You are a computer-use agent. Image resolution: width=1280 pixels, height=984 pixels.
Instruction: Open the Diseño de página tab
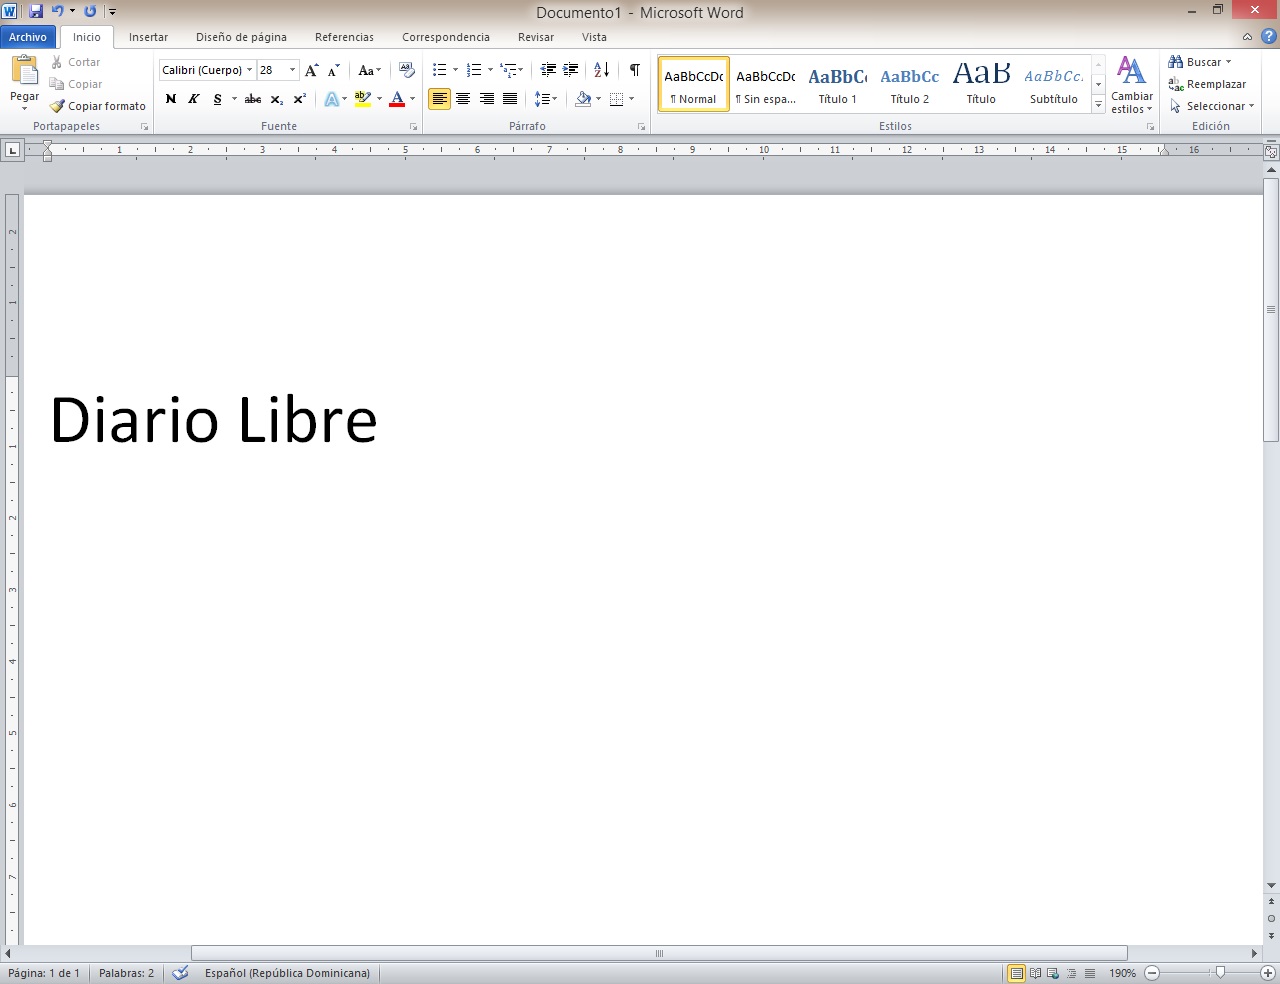point(241,37)
